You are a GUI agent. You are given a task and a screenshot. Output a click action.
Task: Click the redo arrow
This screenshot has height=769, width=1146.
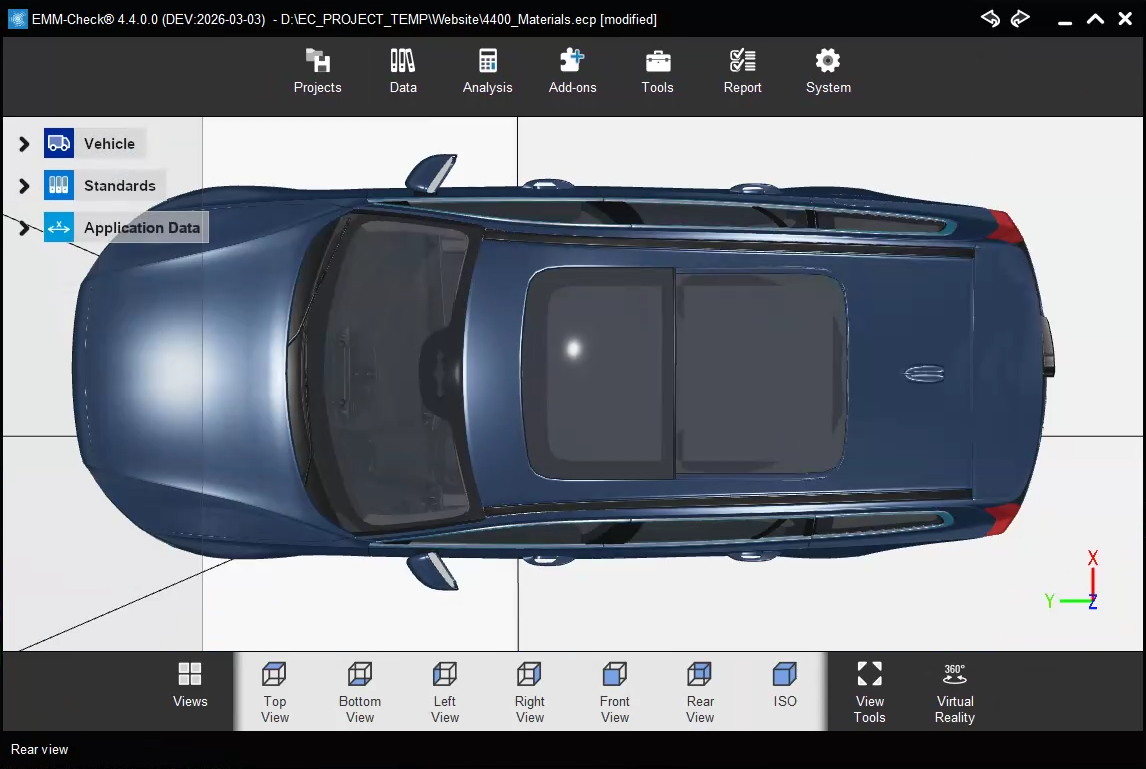(1019, 18)
